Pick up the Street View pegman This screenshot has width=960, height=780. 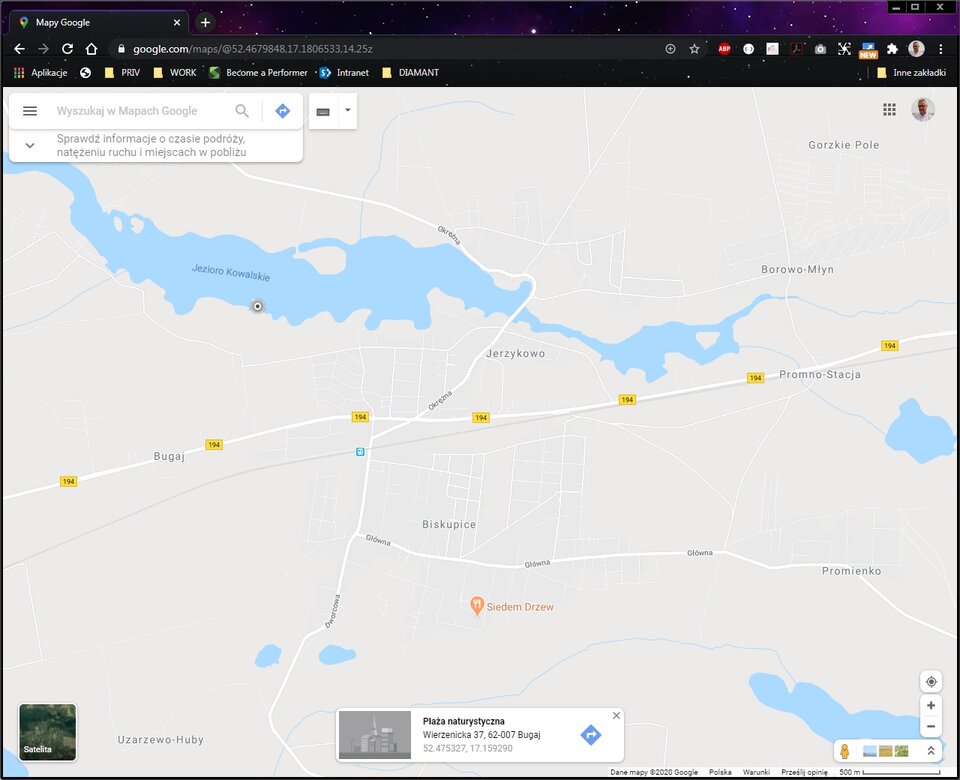[x=845, y=751]
